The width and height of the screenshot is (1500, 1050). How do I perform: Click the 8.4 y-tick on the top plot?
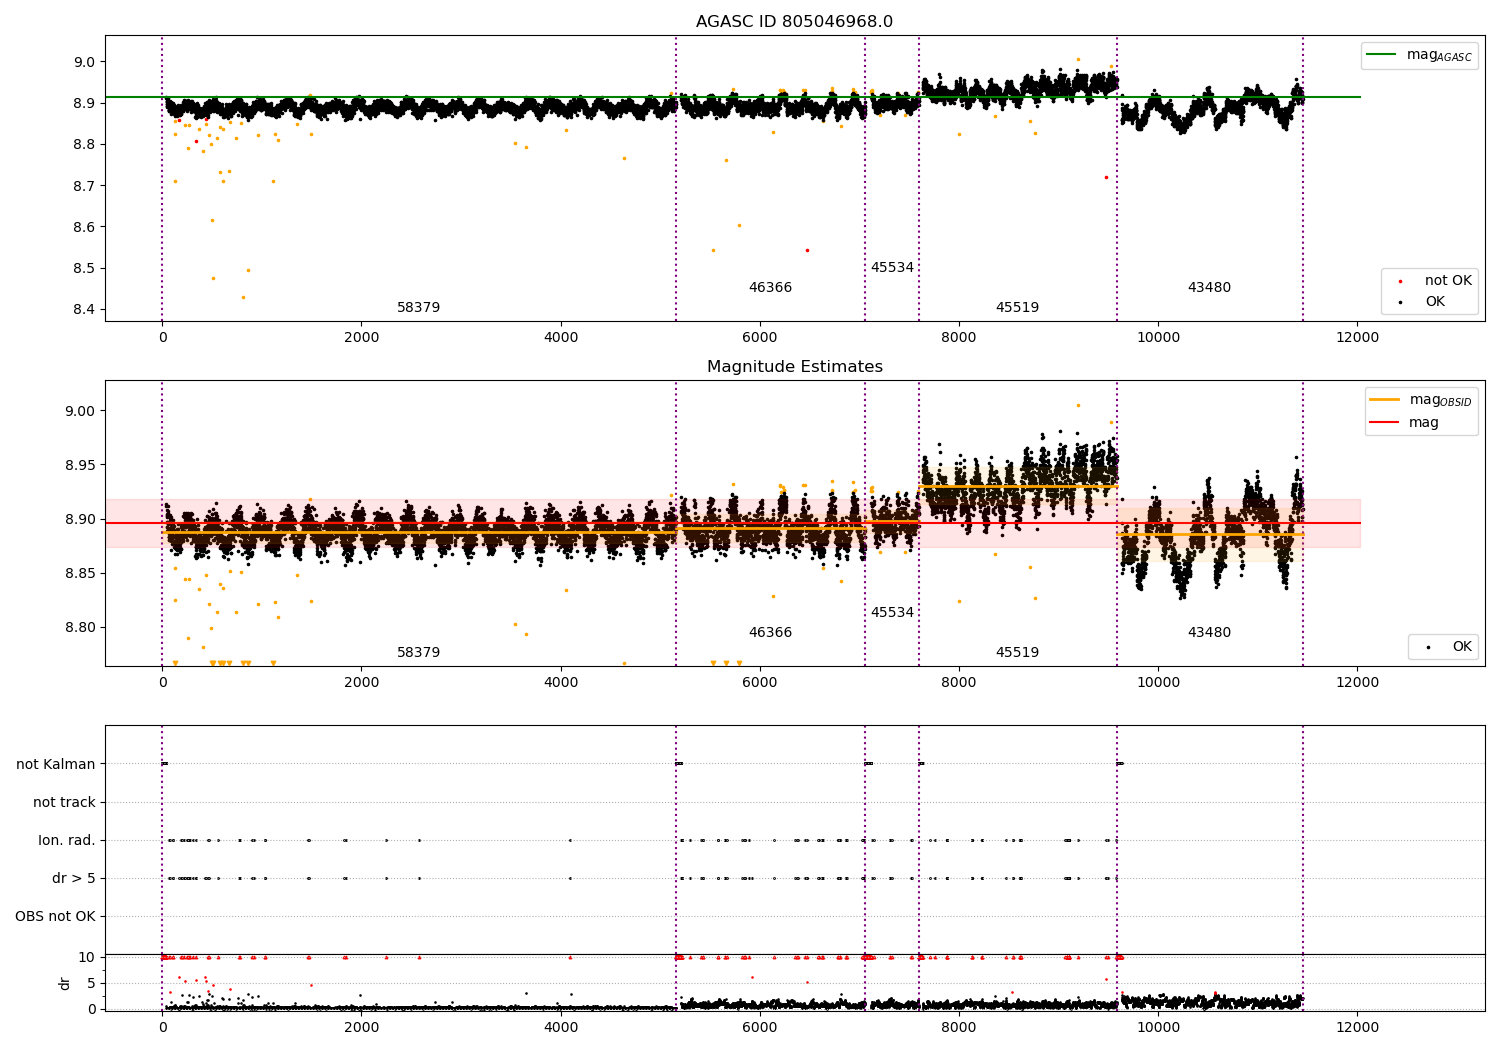click(82, 310)
